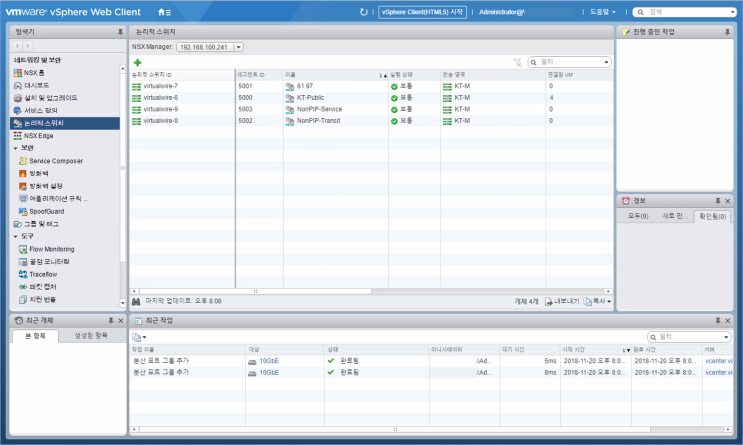Pin the 탐색기 navigator panel
The image size is (743, 445).
coord(120,32)
